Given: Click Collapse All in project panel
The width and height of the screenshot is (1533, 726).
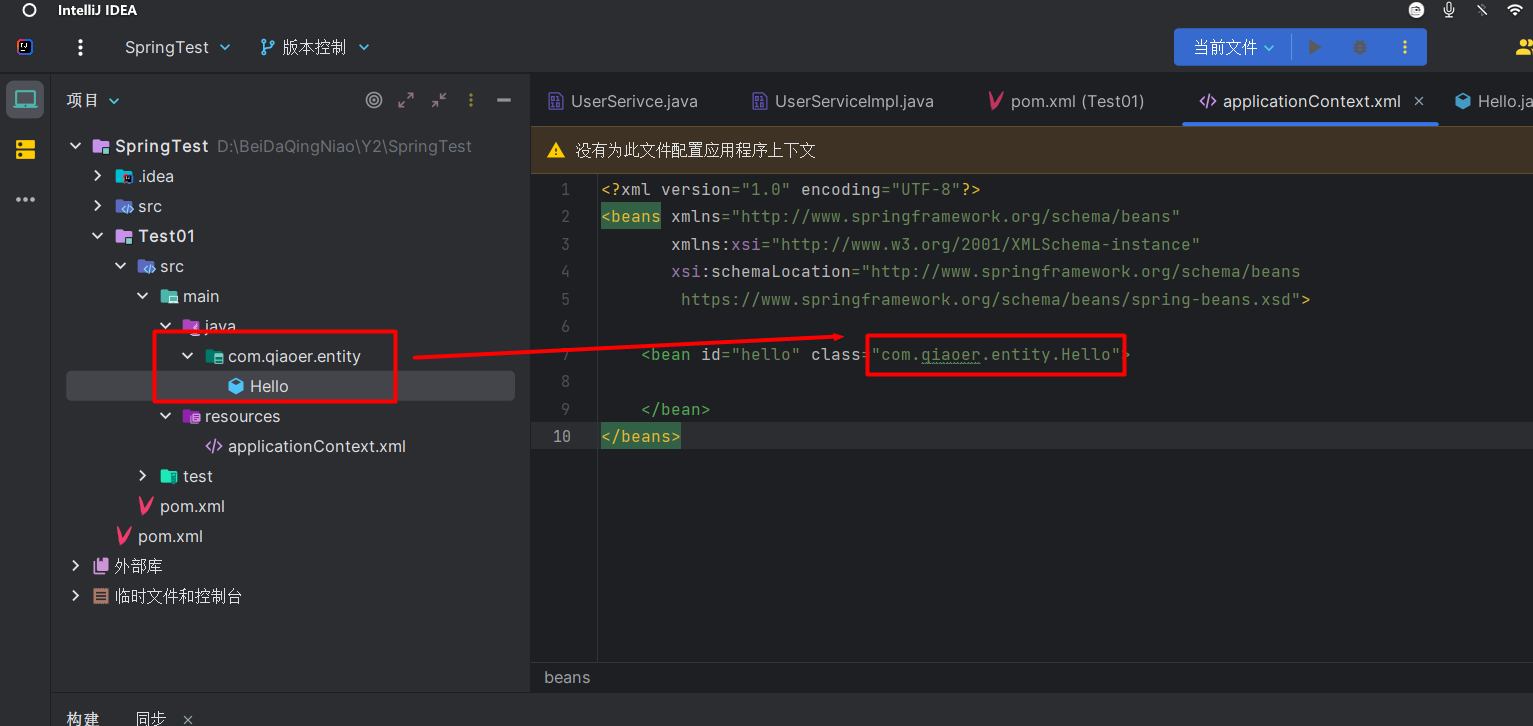Looking at the screenshot, I should tap(439, 100).
